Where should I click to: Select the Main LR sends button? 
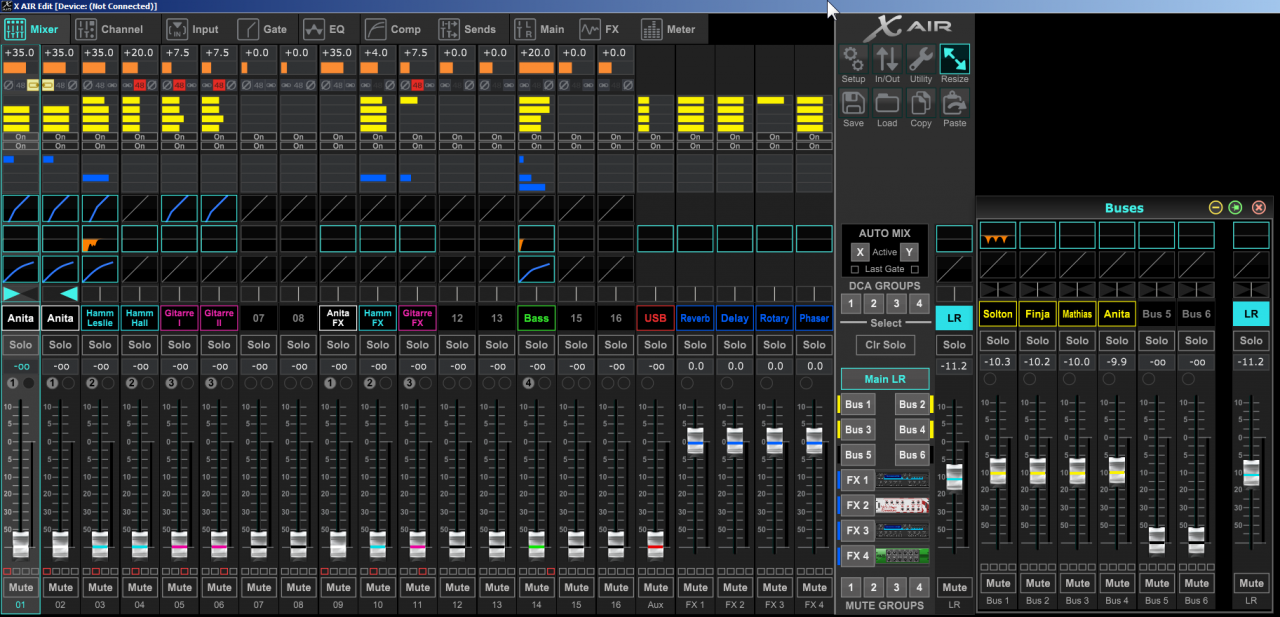pyautogui.click(x=884, y=379)
